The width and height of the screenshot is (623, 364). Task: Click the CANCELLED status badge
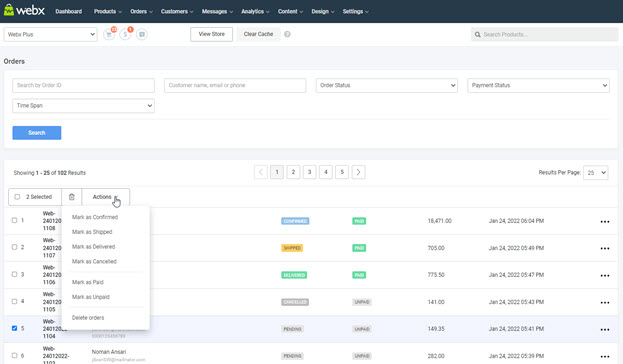tap(295, 302)
